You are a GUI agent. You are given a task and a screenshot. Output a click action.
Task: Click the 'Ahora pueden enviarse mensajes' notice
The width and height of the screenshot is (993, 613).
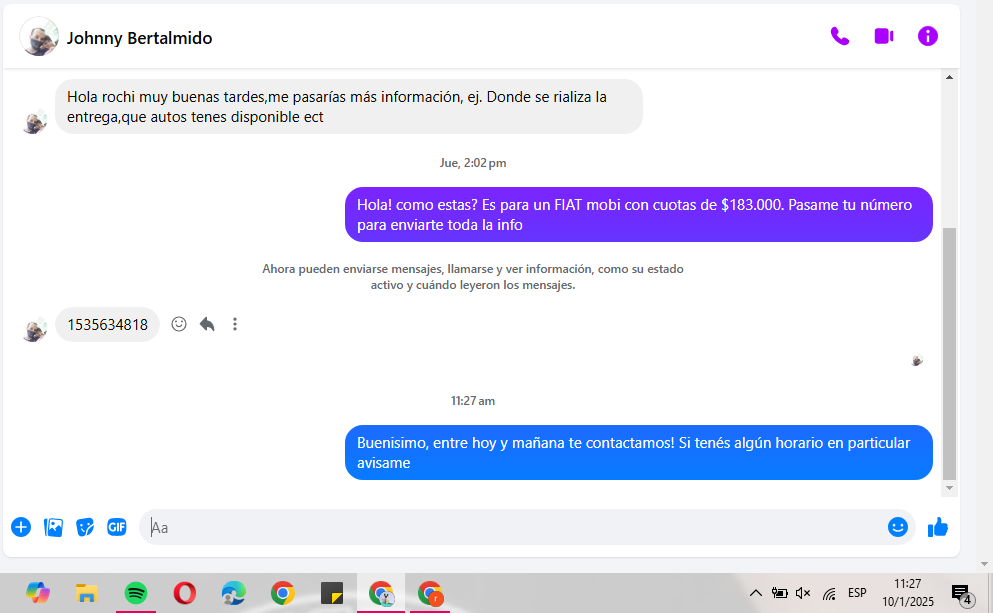[x=473, y=277]
